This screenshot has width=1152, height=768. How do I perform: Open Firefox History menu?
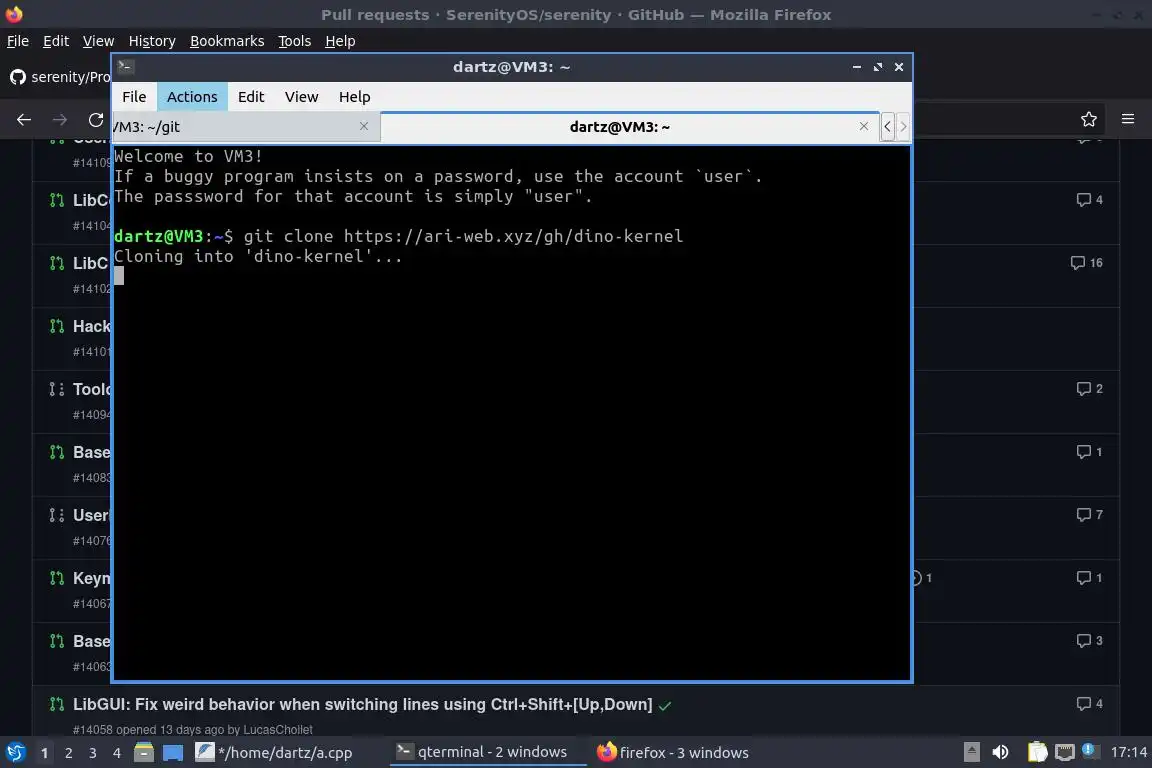pyautogui.click(x=152, y=41)
